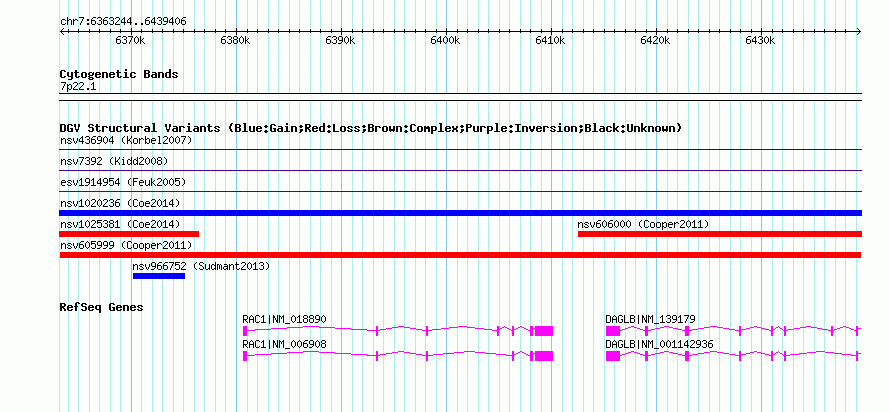Image resolution: width=890 pixels, height=412 pixels.
Task: Click the 6400k ruler tick label
Action: (446, 41)
